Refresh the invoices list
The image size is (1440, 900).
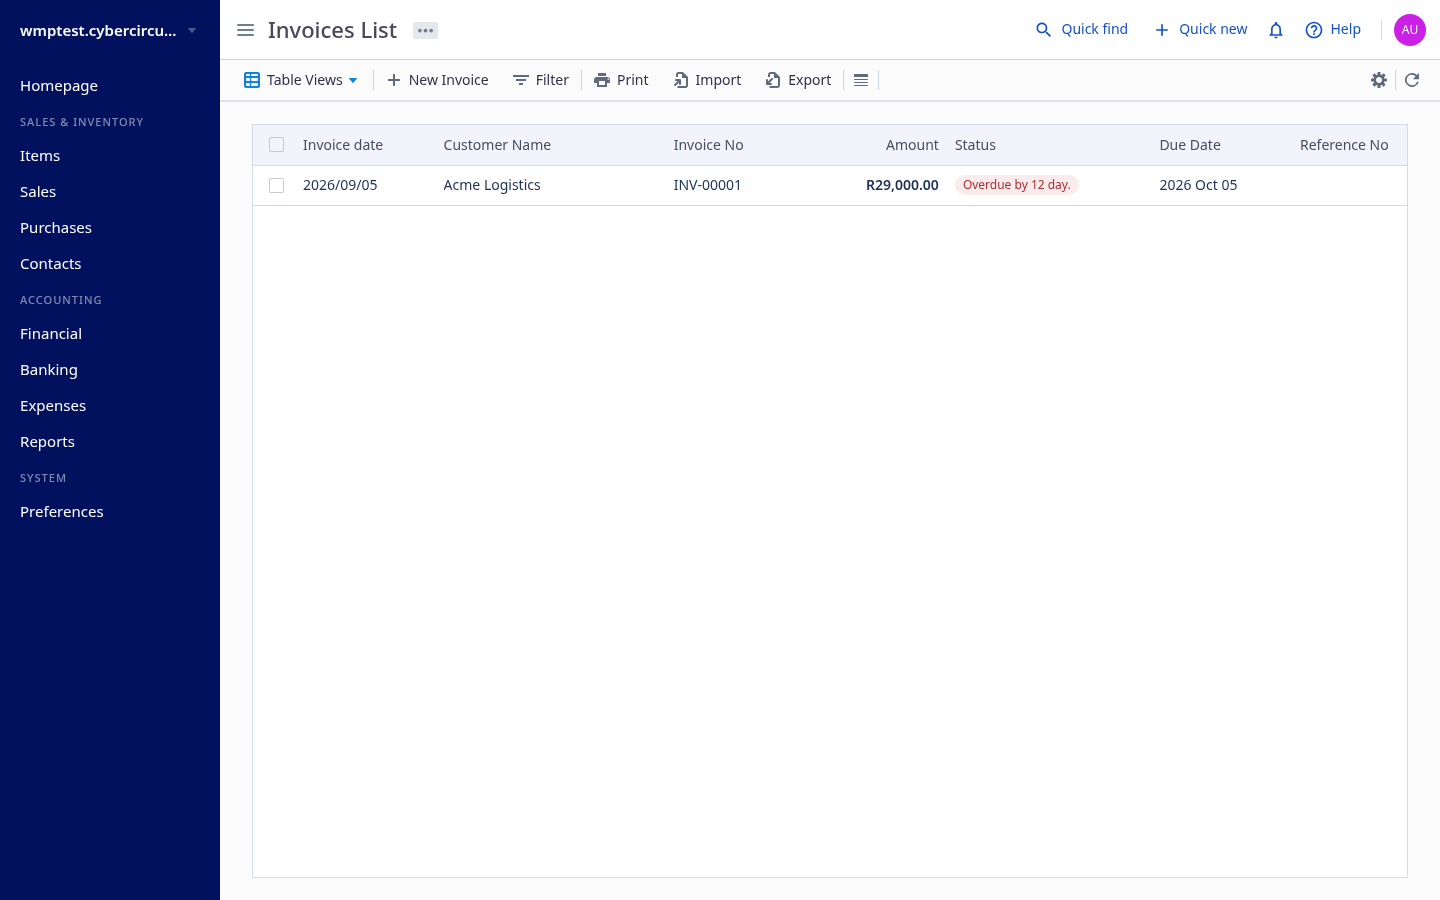[1412, 80]
